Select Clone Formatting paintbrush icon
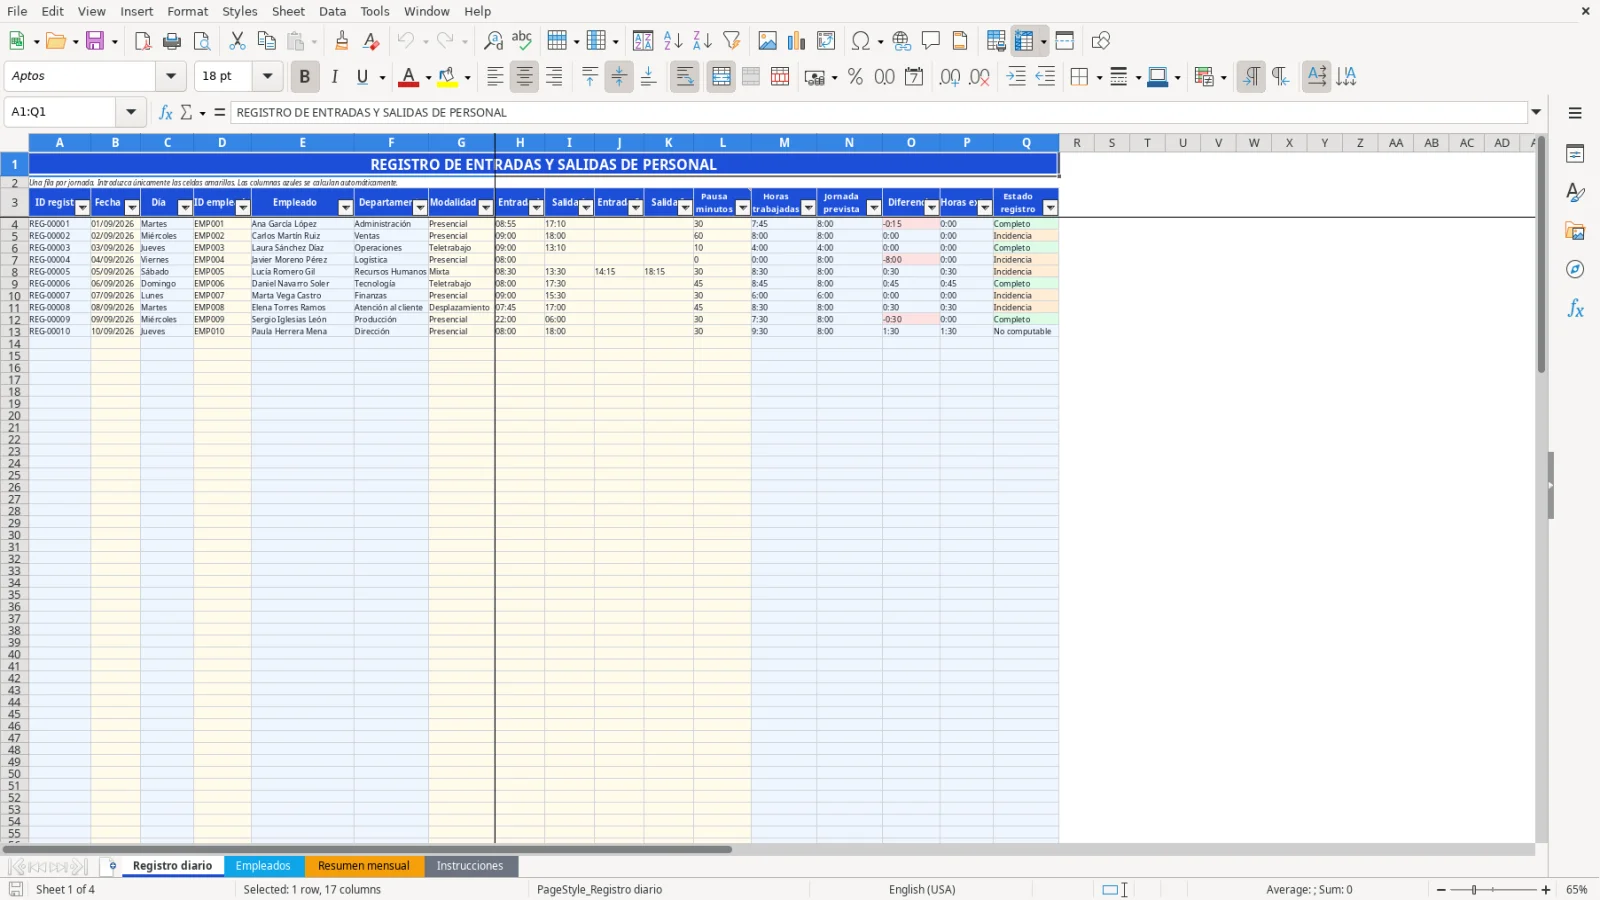Viewport: 1600px width, 900px height. [342, 41]
